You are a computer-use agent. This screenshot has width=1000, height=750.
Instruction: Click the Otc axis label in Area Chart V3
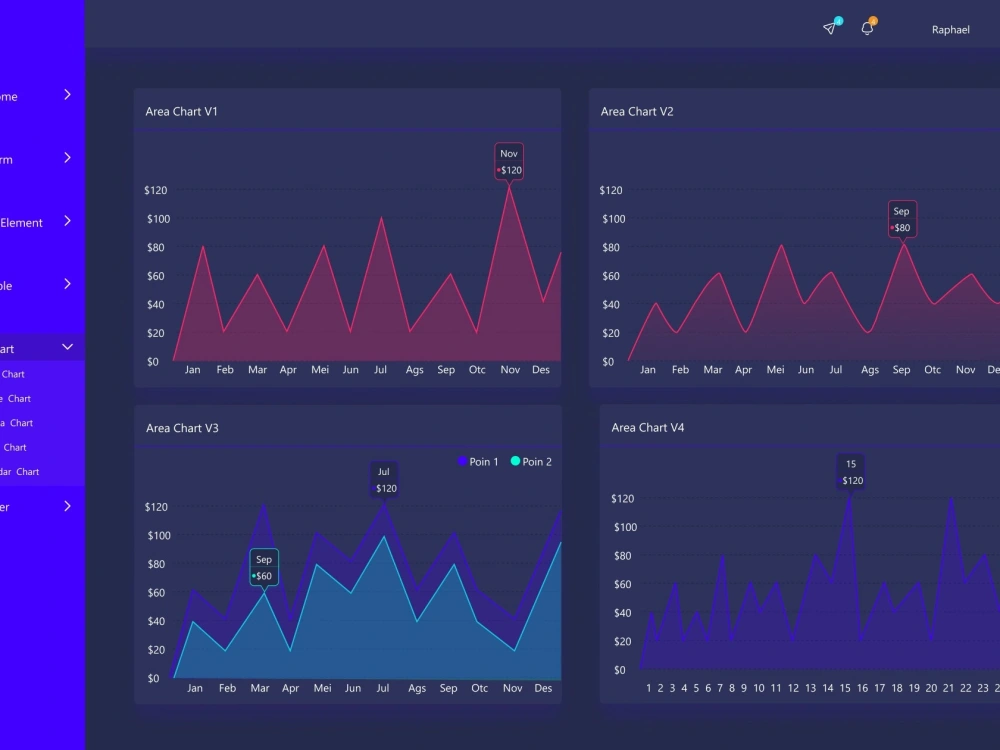(x=480, y=688)
